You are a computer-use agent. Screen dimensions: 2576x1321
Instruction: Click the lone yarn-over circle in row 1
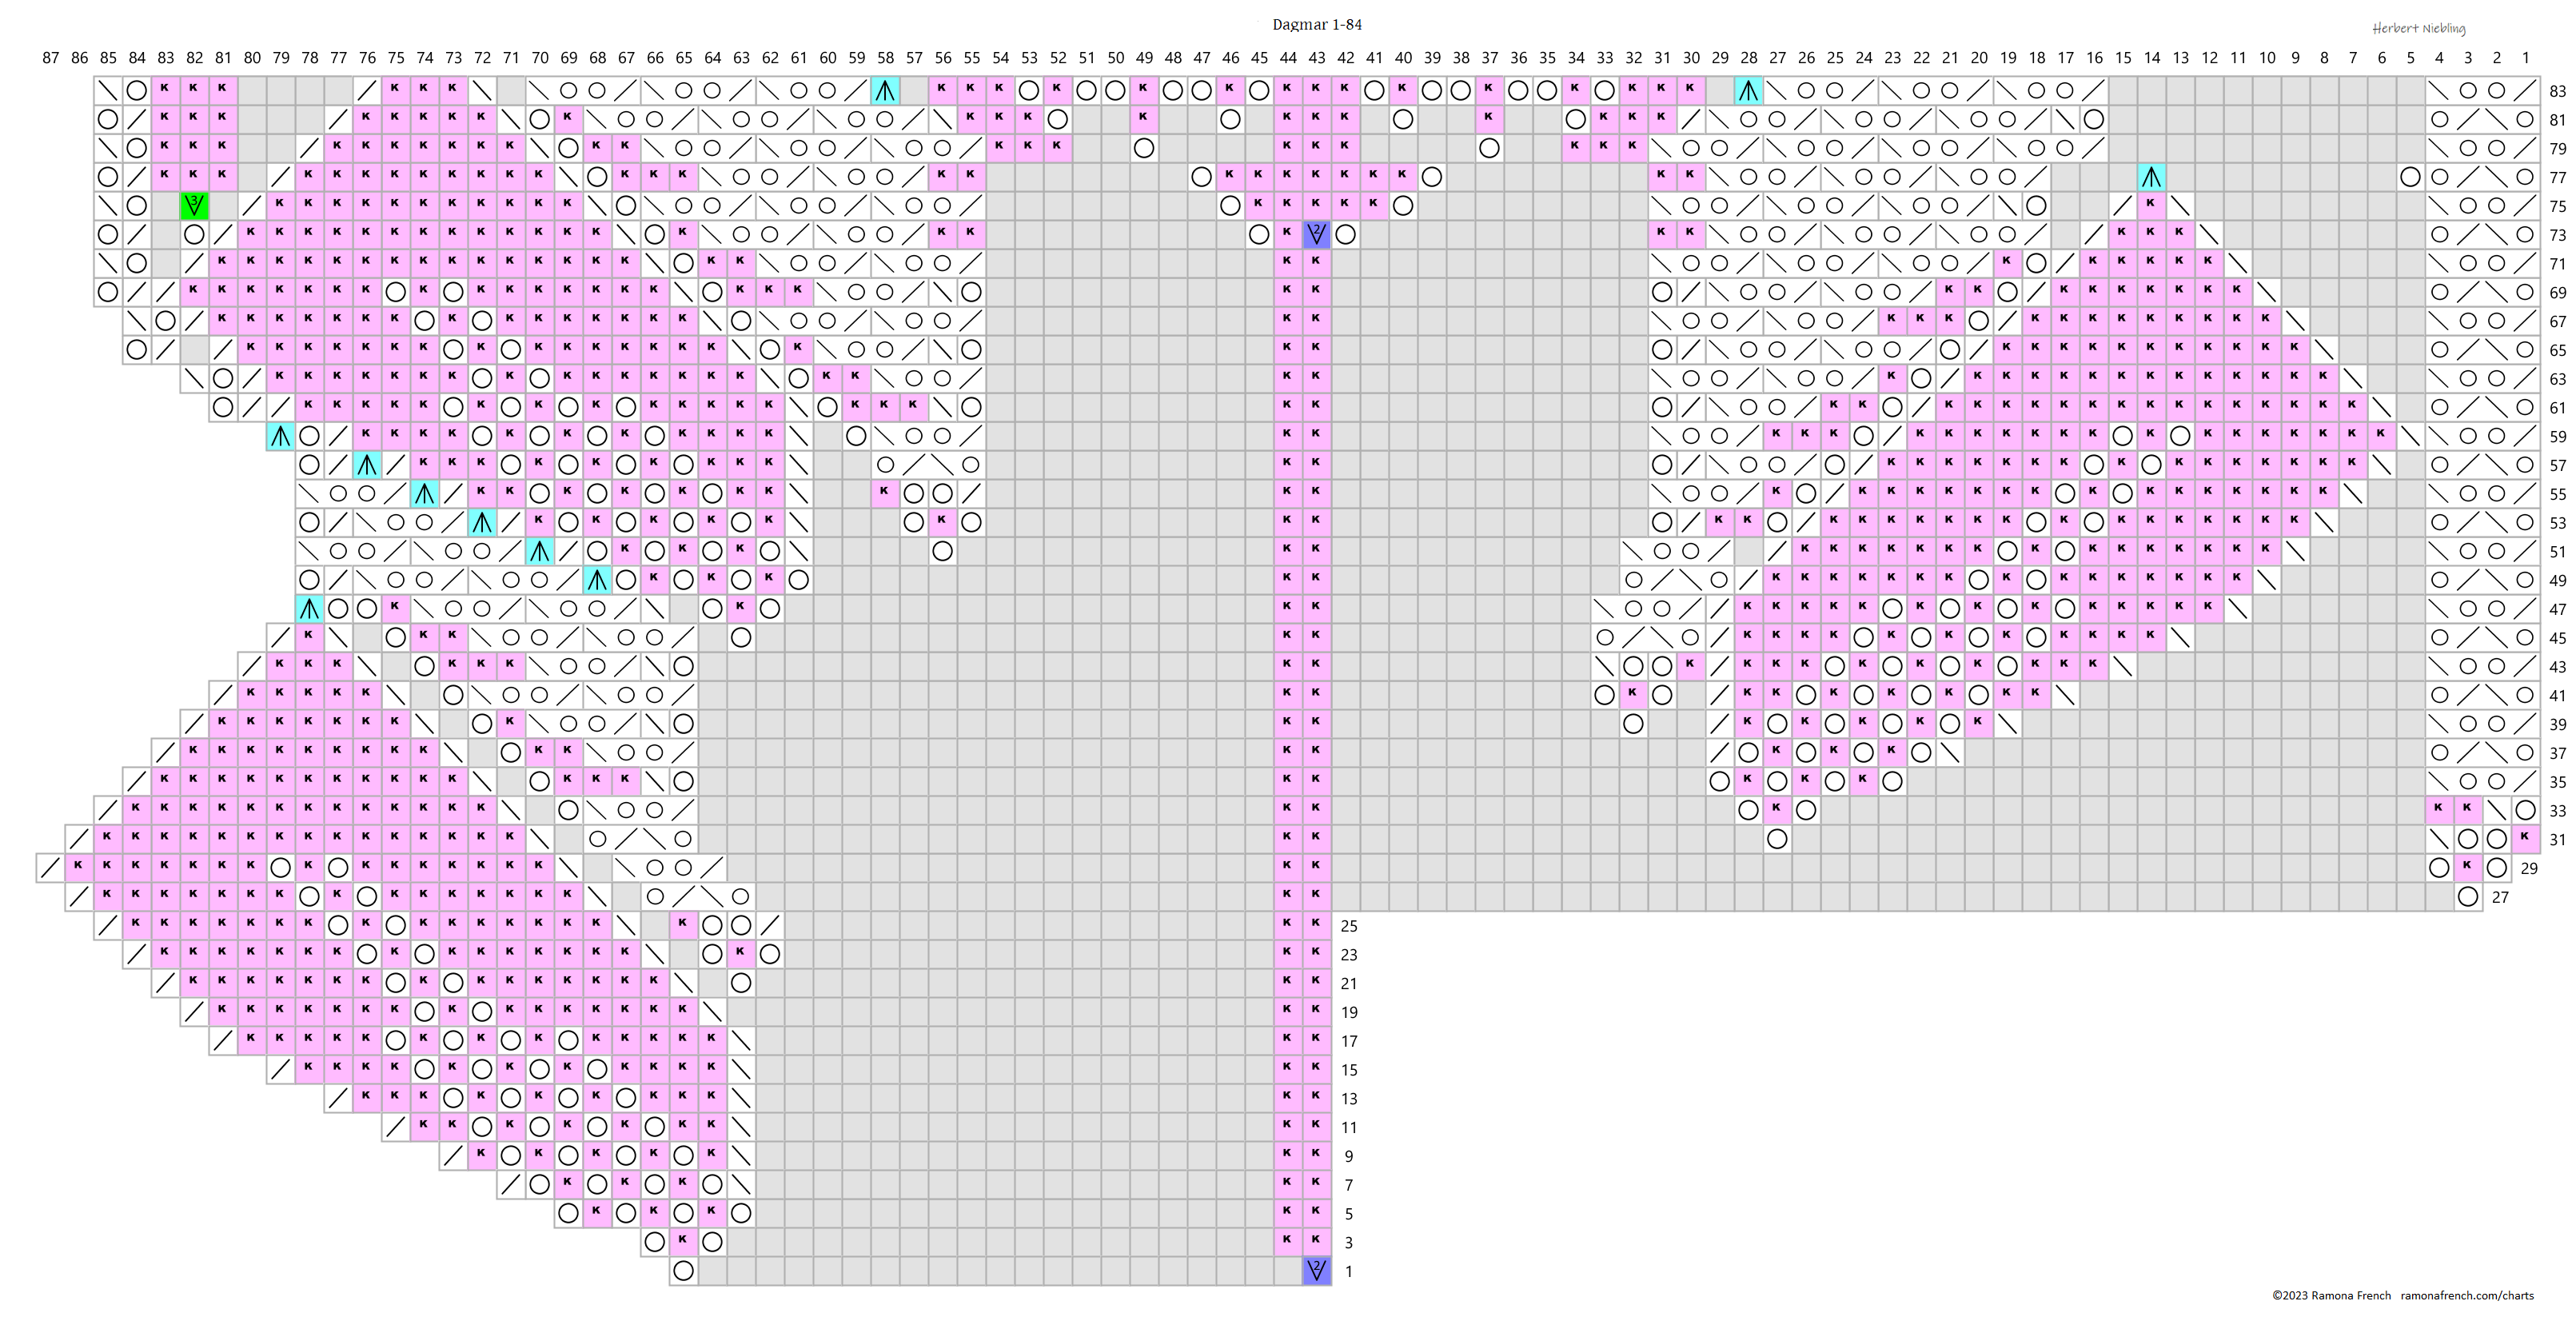[684, 1271]
